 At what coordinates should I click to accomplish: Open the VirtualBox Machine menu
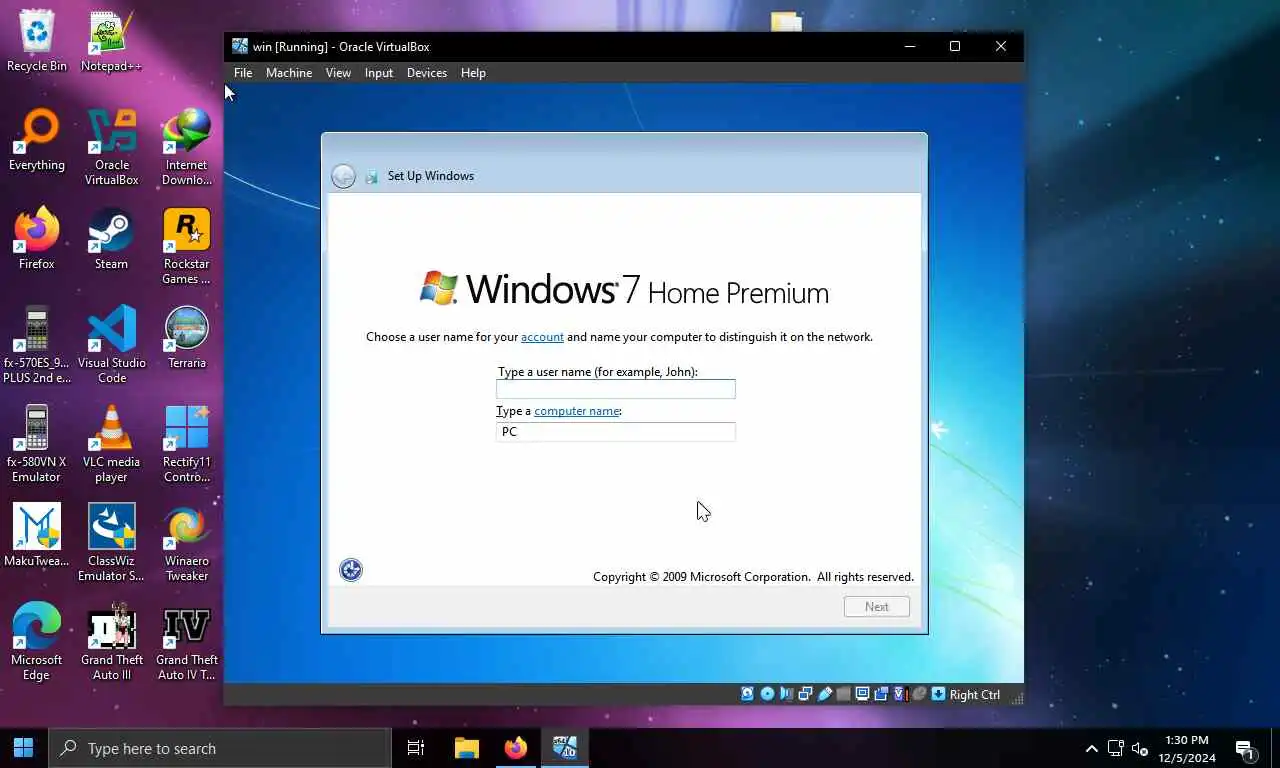coord(289,73)
